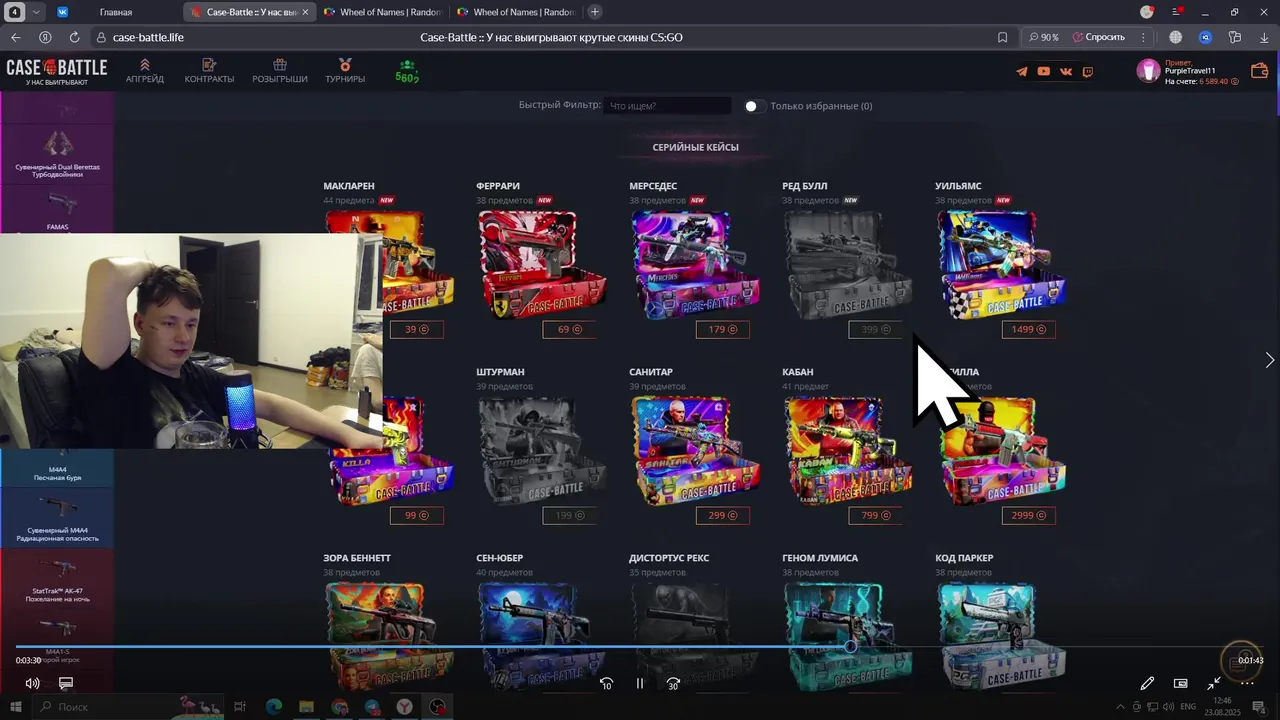Viewport: 1280px width, 720px height.
Task: Seek using the video progress bar handle
Action: coord(850,647)
